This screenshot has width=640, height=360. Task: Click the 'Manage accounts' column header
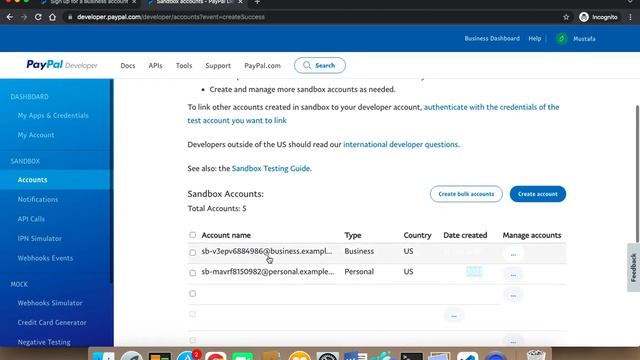click(x=531, y=236)
